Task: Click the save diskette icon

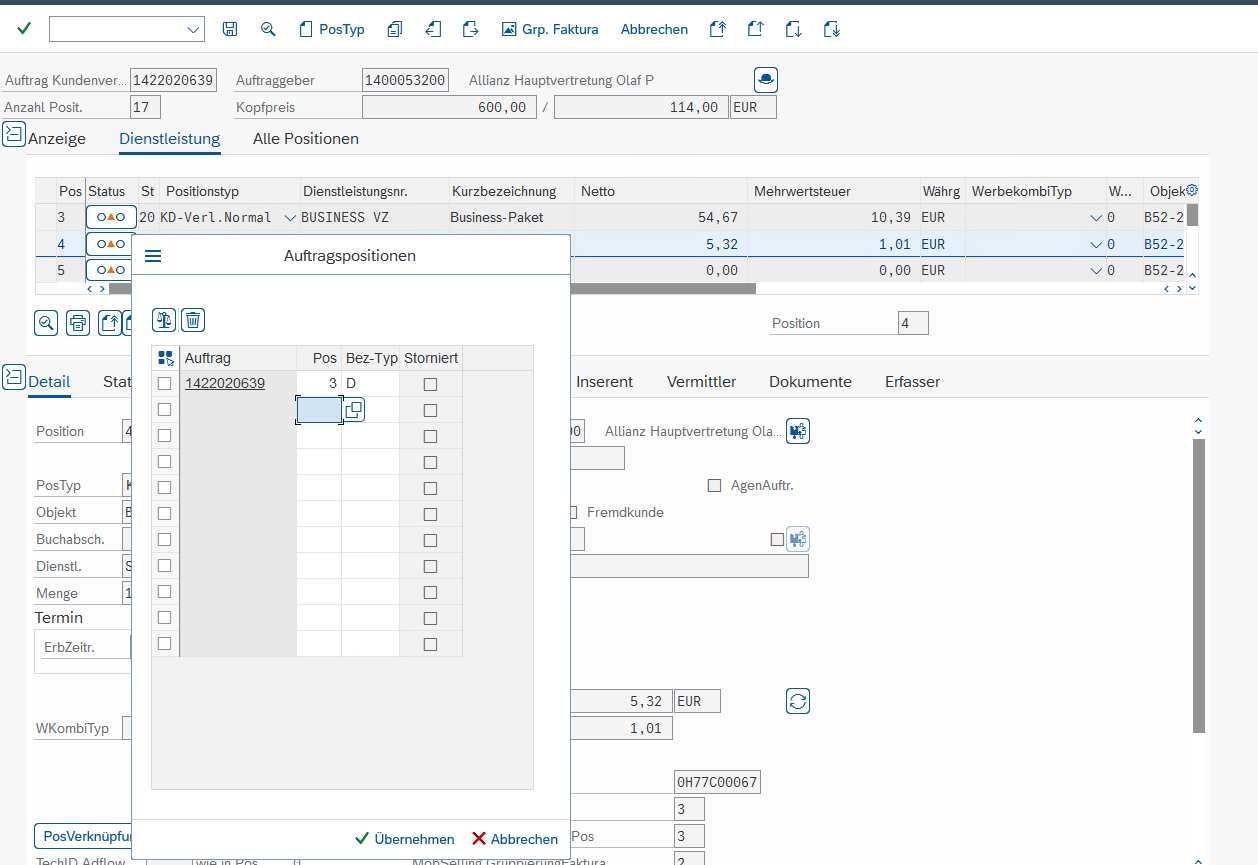Action: (x=230, y=29)
